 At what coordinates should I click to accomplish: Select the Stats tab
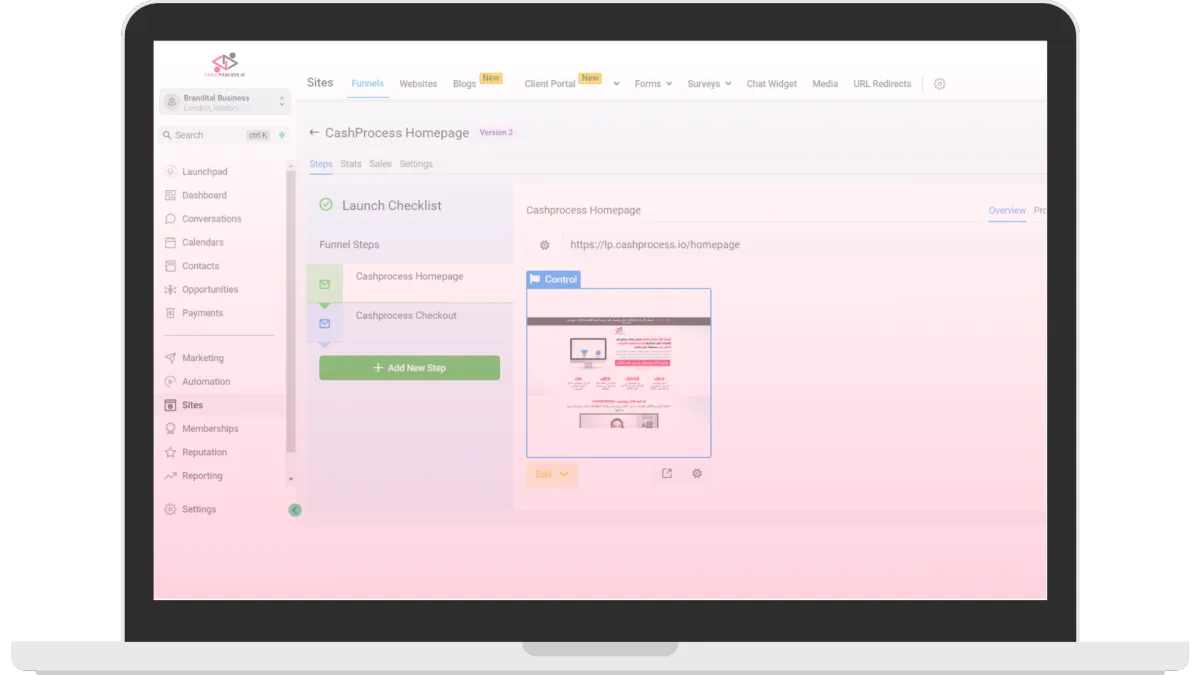pos(351,164)
